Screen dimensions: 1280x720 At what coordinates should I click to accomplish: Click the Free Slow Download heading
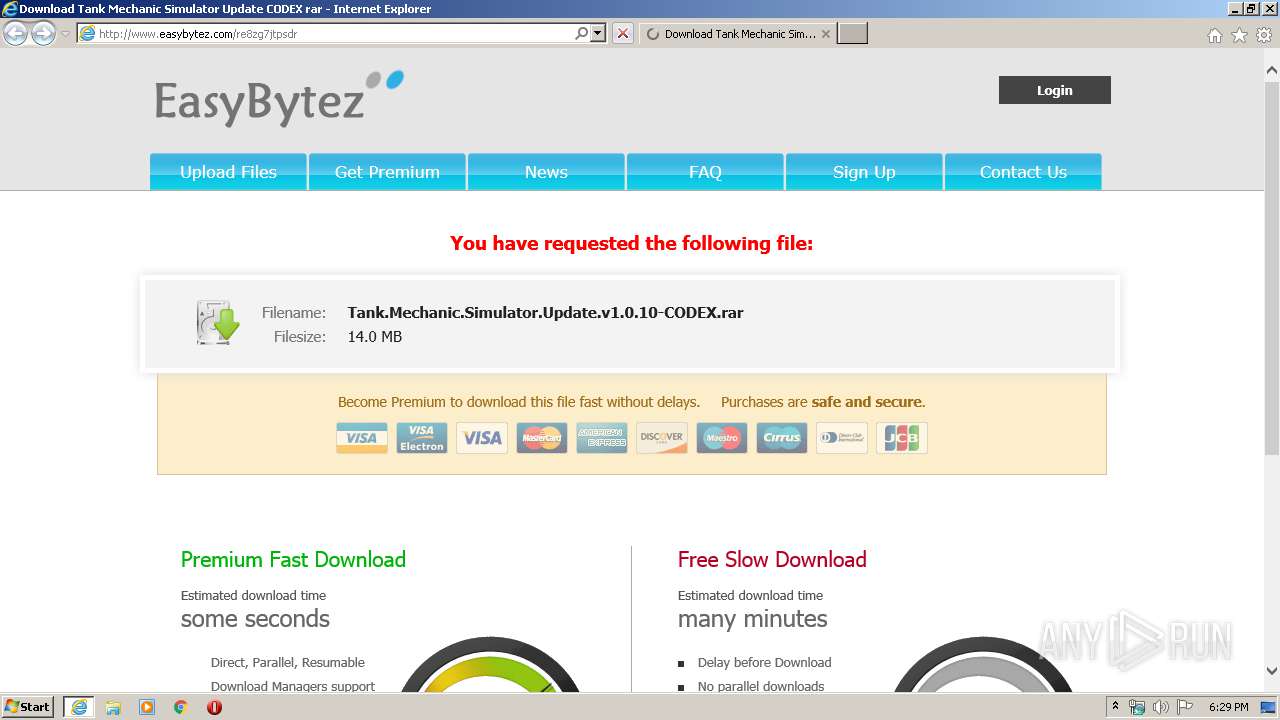pyautogui.click(x=772, y=560)
